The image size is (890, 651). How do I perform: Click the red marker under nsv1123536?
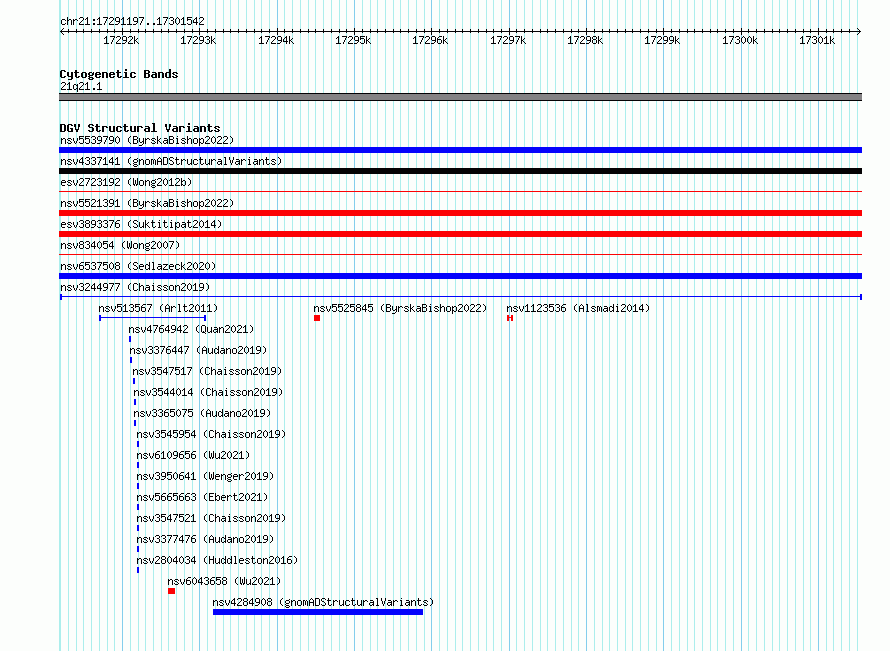pos(510,318)
